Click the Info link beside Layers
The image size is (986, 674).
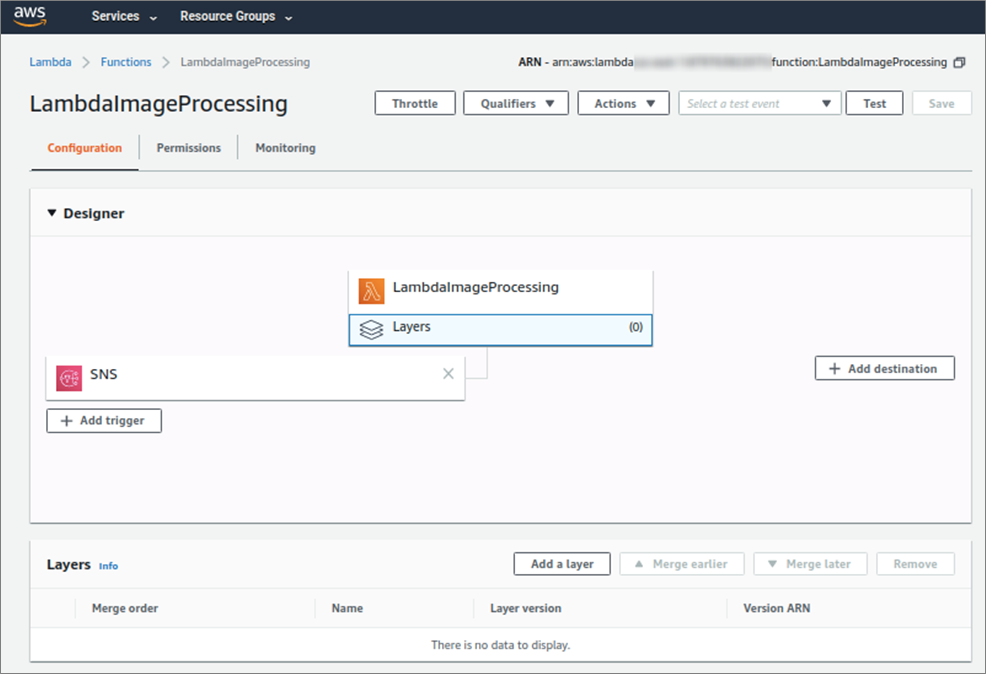[108, 565]
